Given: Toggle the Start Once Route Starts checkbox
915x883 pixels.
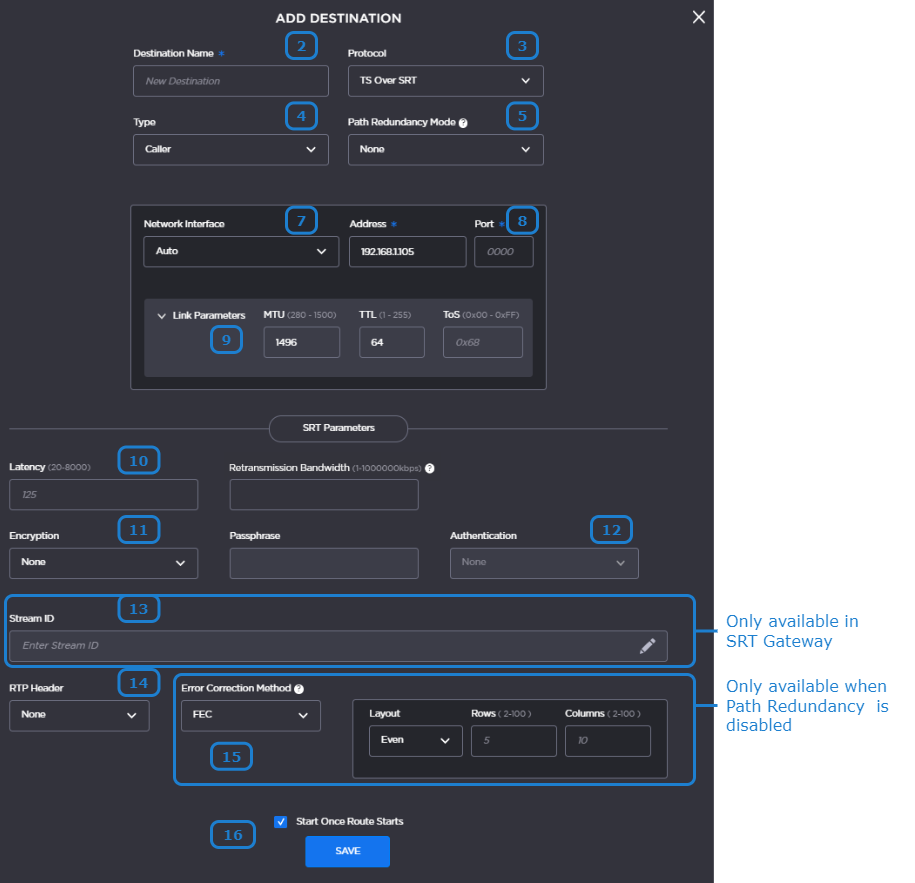Looking at the screenshot, I should pyautogui.click(x=281, y=822).
